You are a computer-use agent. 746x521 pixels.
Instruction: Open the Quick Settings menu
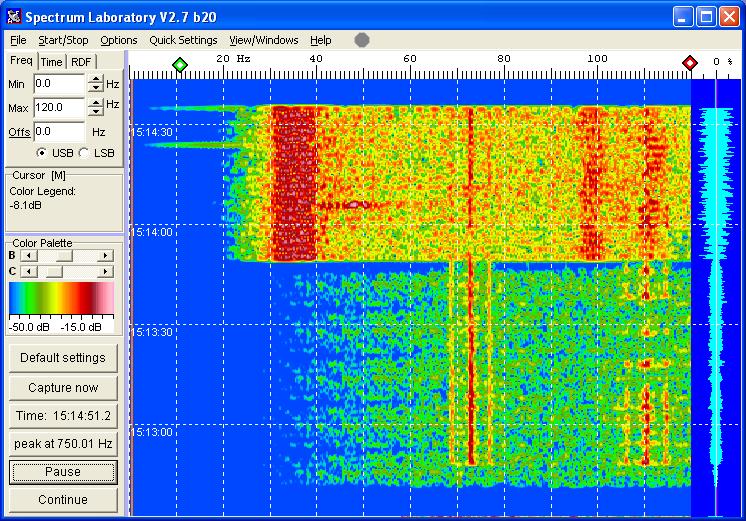pos(183,40)
